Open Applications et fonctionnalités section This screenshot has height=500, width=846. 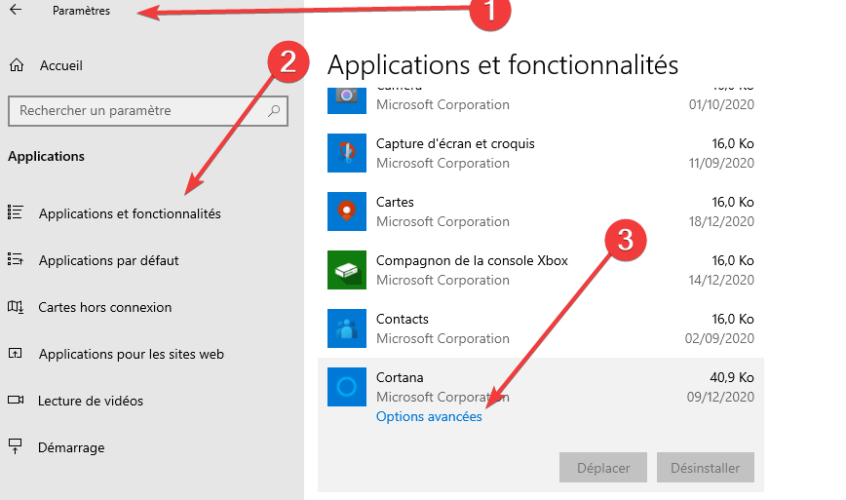[129, 213]
